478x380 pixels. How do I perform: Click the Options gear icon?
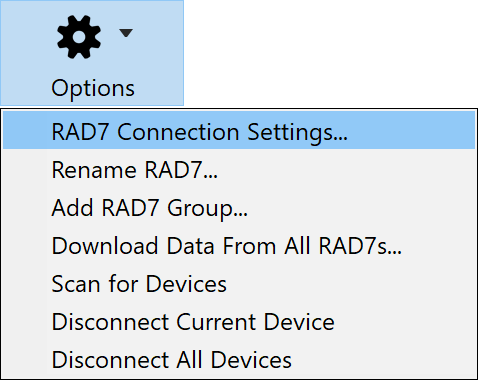tap(79, 37)
